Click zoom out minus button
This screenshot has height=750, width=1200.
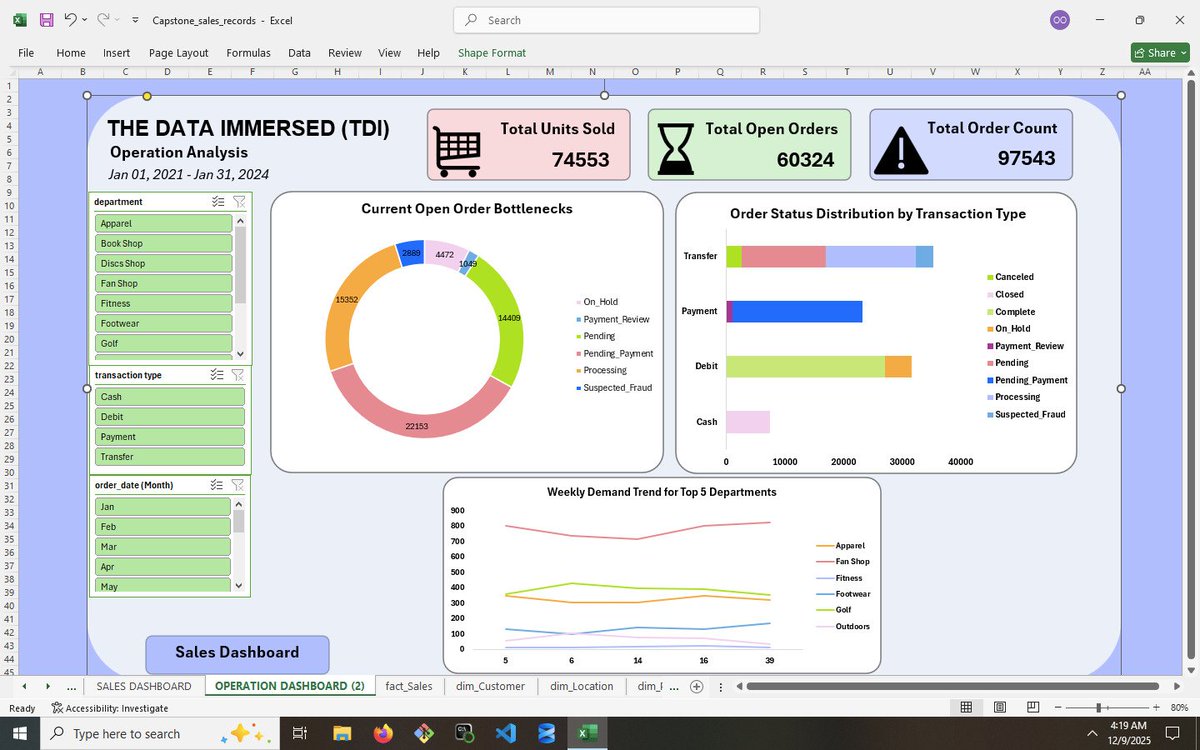click(x=1060, y=708)
